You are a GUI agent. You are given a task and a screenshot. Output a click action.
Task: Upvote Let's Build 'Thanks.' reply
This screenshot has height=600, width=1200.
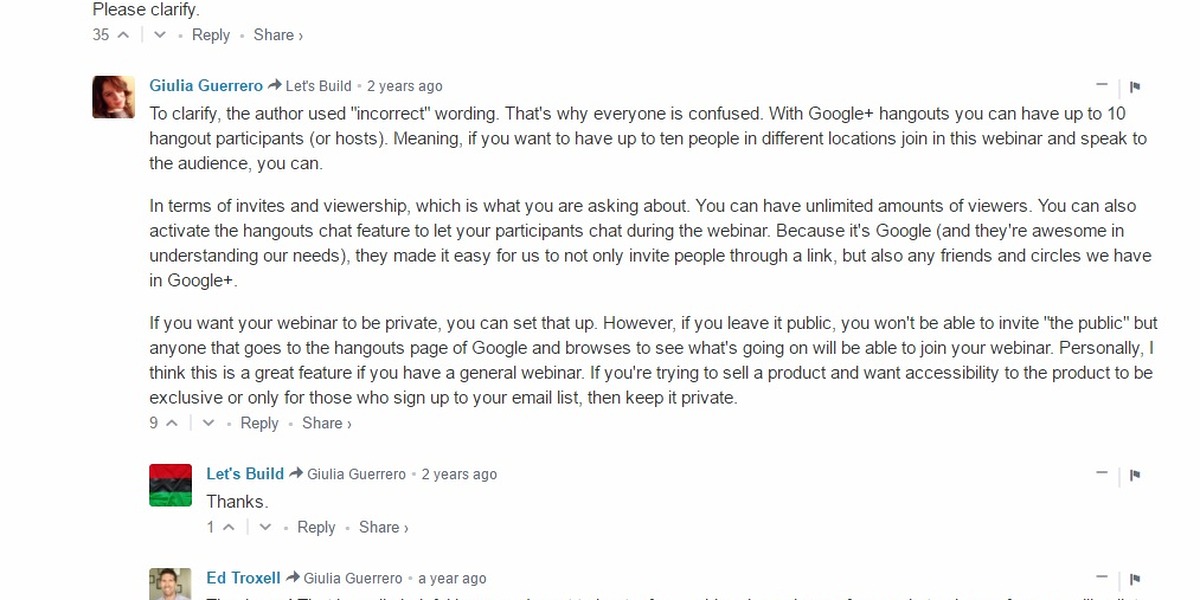[x=228, y=527]
